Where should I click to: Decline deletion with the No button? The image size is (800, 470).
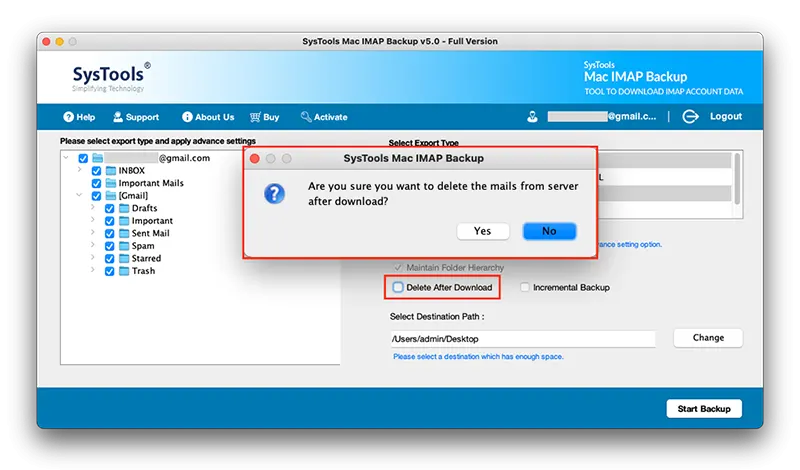pos(549,231)
